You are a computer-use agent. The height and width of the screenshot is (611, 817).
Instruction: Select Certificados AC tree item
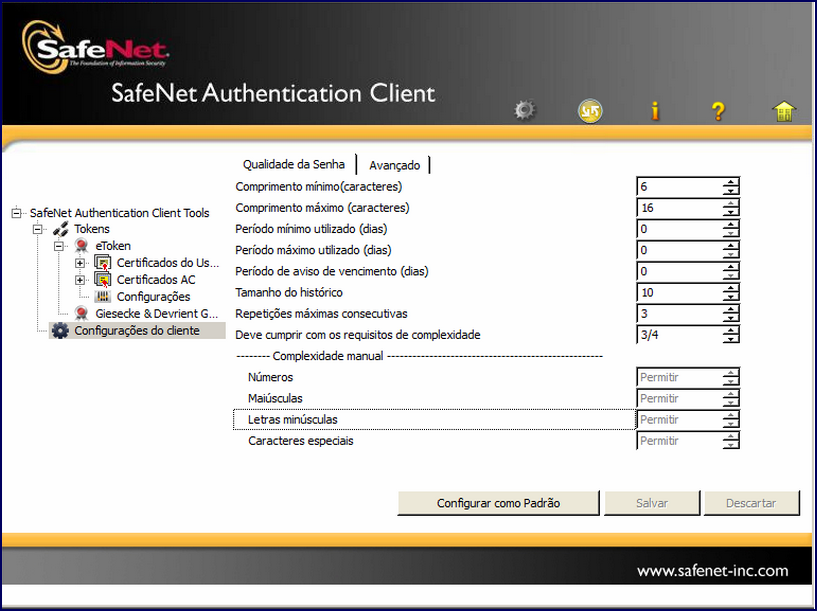pos(156,280)
